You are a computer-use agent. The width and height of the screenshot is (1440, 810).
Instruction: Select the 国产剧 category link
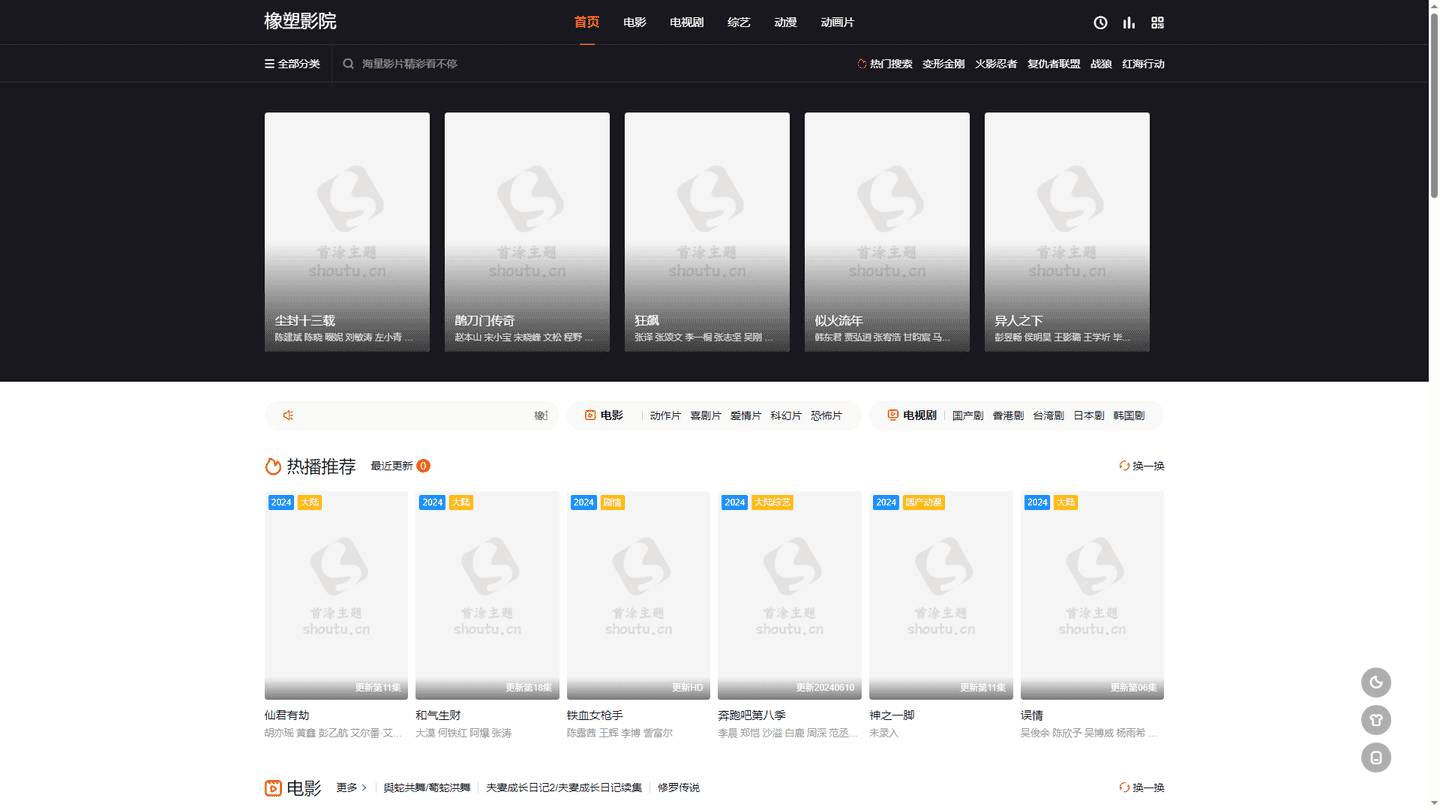coord(967,415)
